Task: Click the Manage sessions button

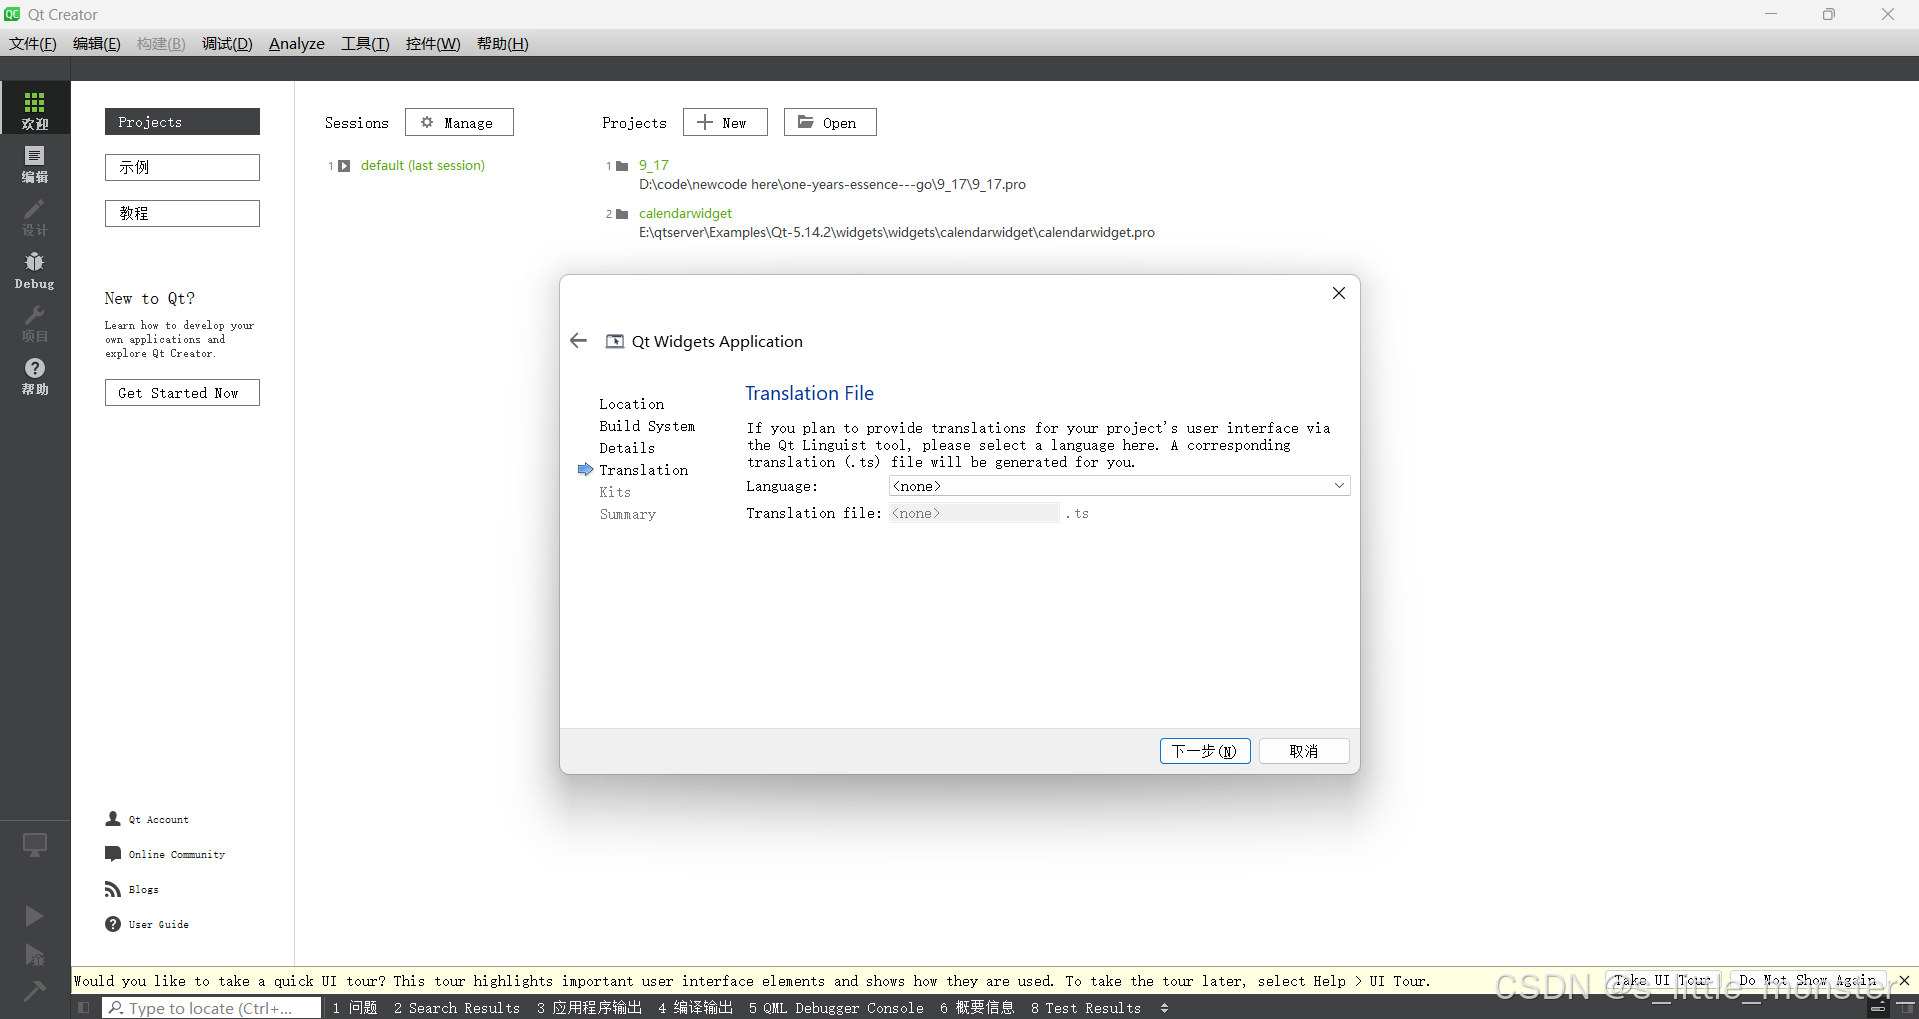Action: point(459,122)
